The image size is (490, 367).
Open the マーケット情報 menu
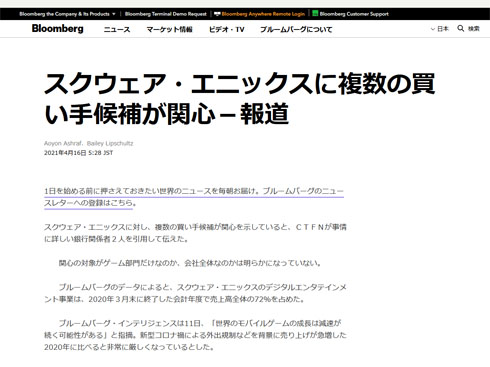[x=169, y=30]
